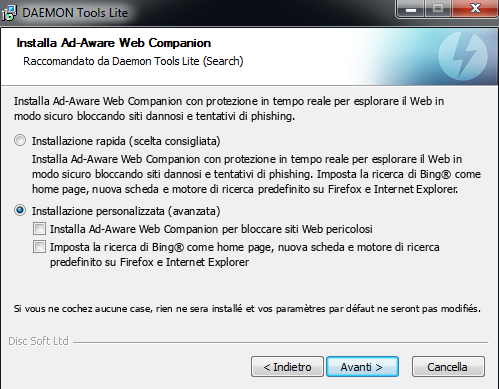The image size is (499, 389).
Task: Click the lightning bolt Daemon Tools logo
Action: point(463,56)
